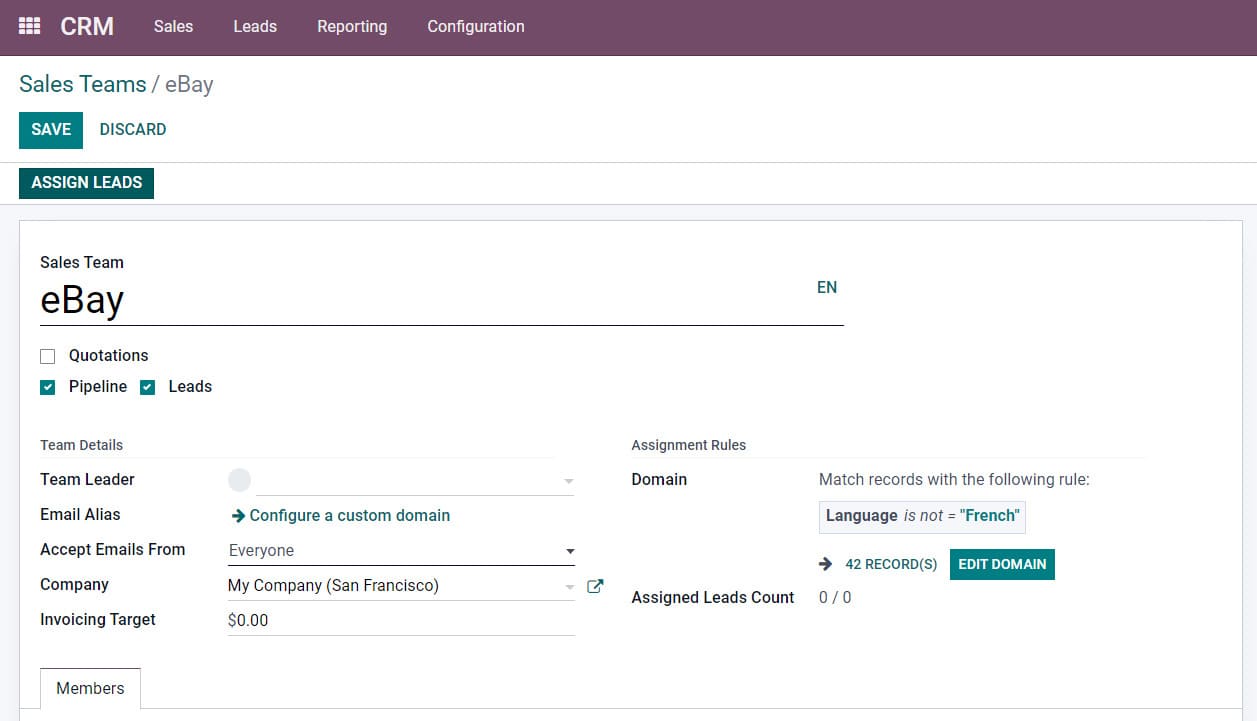Uncheck the Pipeline checkbox
This screenshot has width=1257, height=721.
point(48,387)
